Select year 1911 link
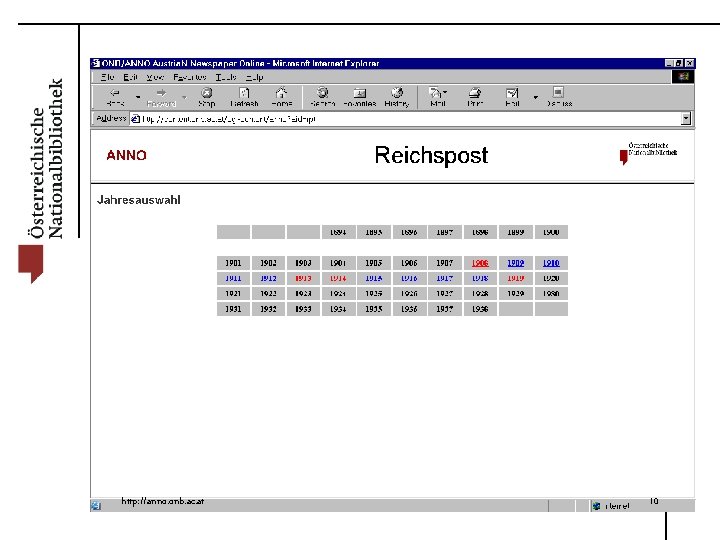The image size is (720, 540). click(x=233, y=278)
